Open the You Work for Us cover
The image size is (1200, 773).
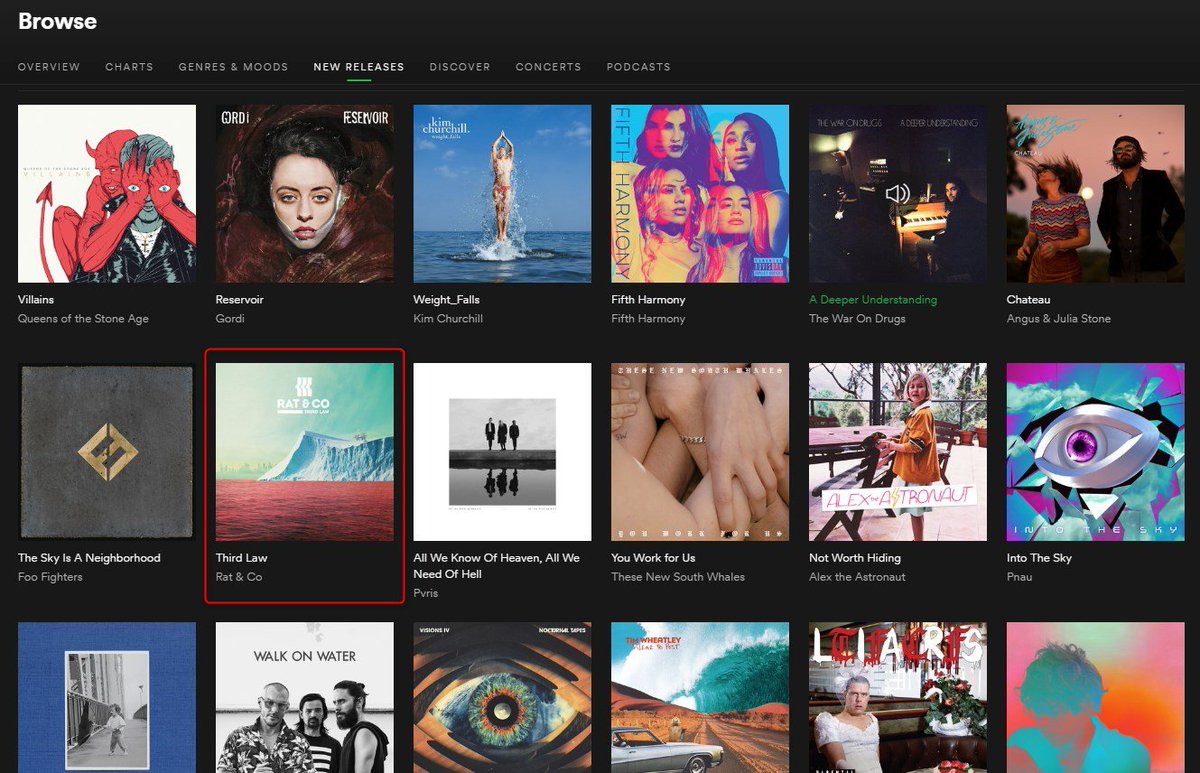click(x=700, y=452)
